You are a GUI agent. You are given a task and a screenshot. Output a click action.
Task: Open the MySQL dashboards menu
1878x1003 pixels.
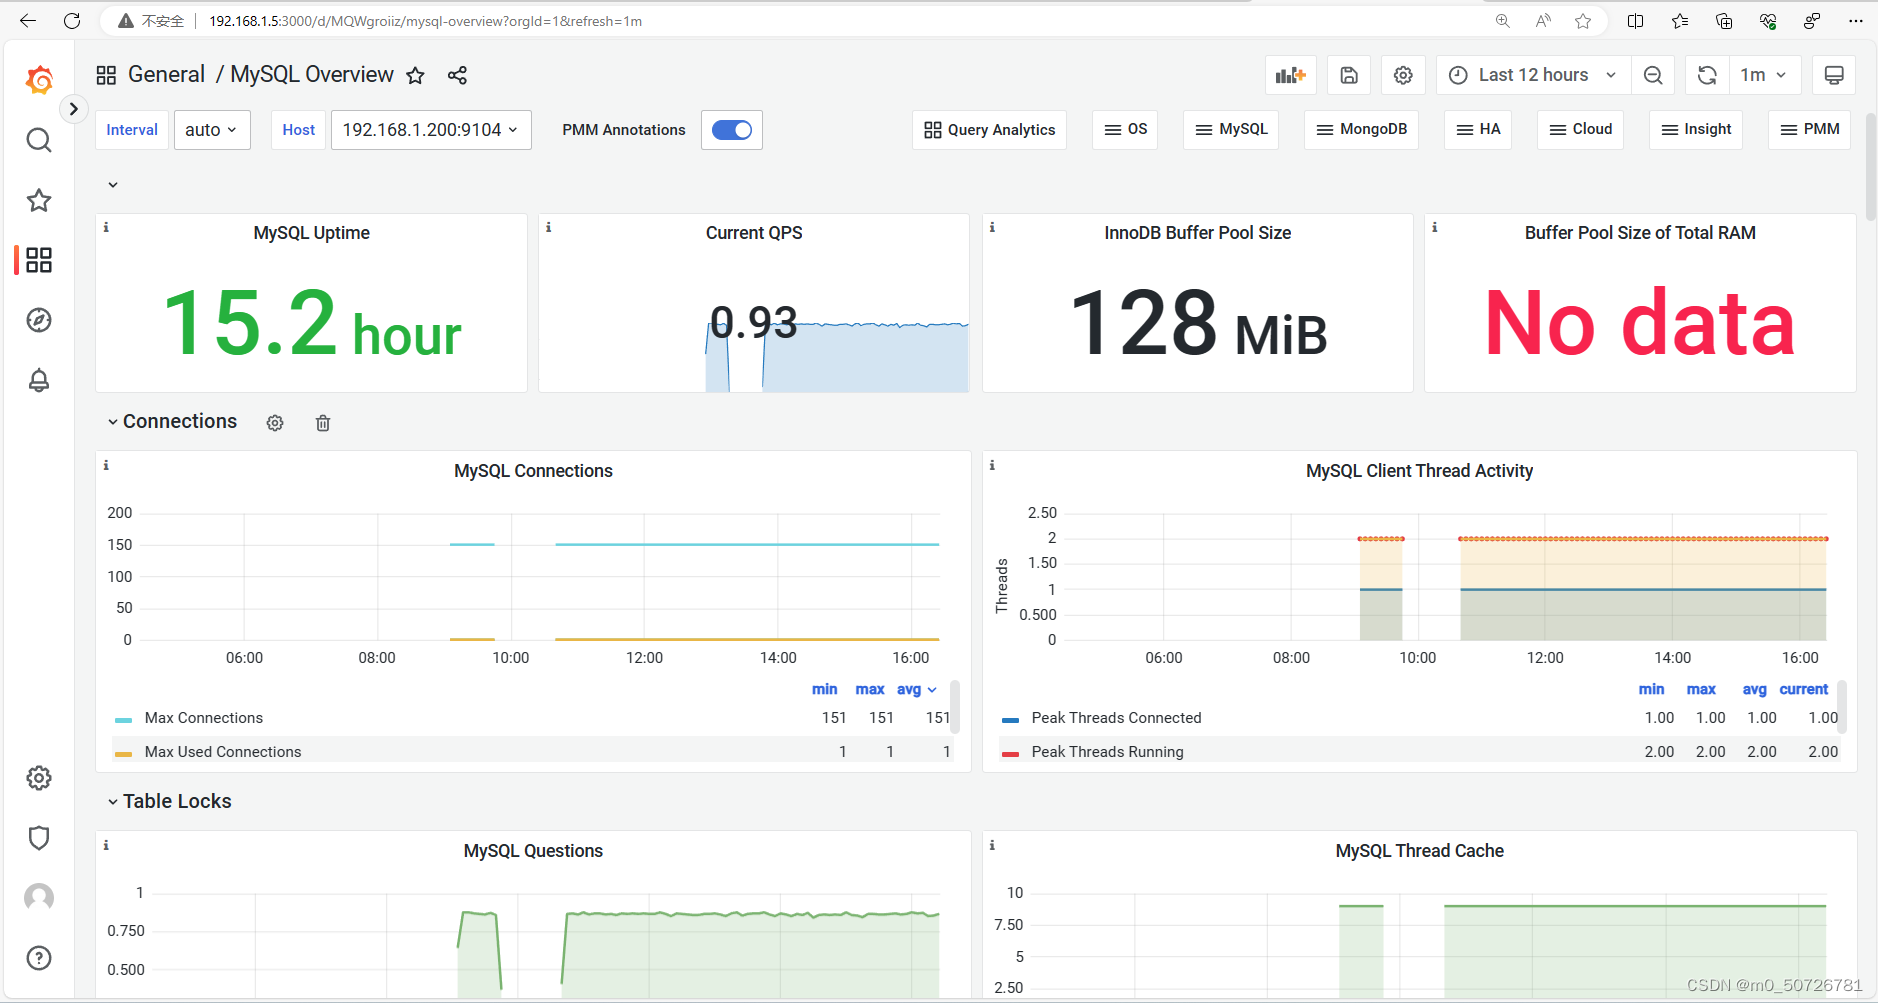coord(1231,130)
